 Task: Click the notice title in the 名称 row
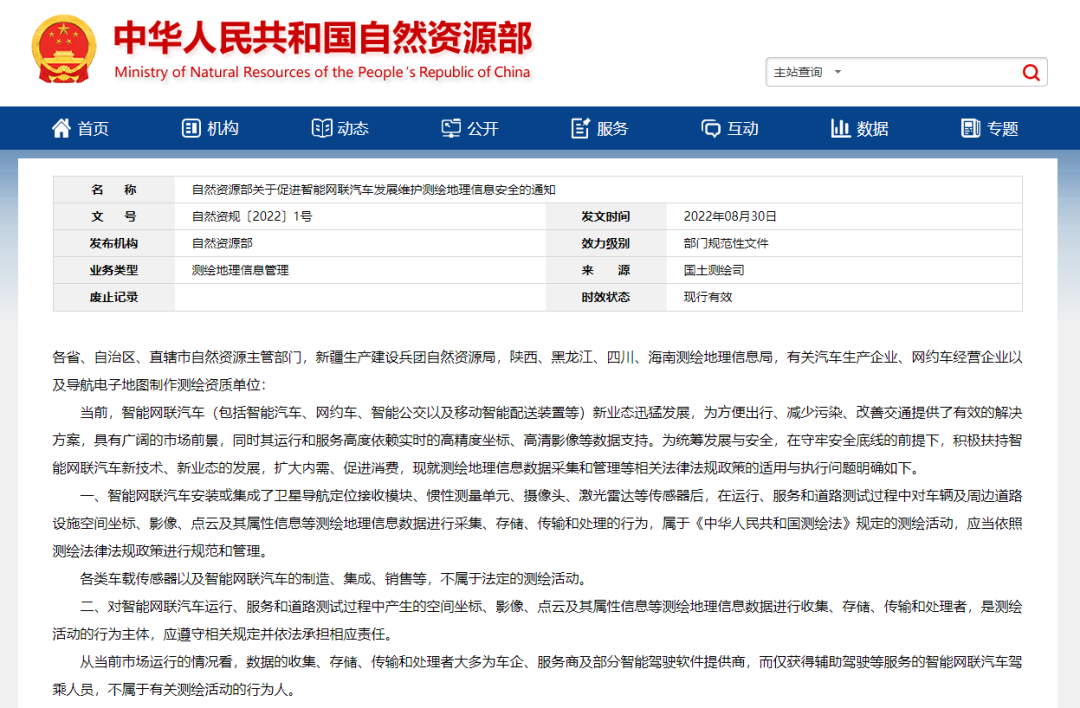(x=373, y=189)
